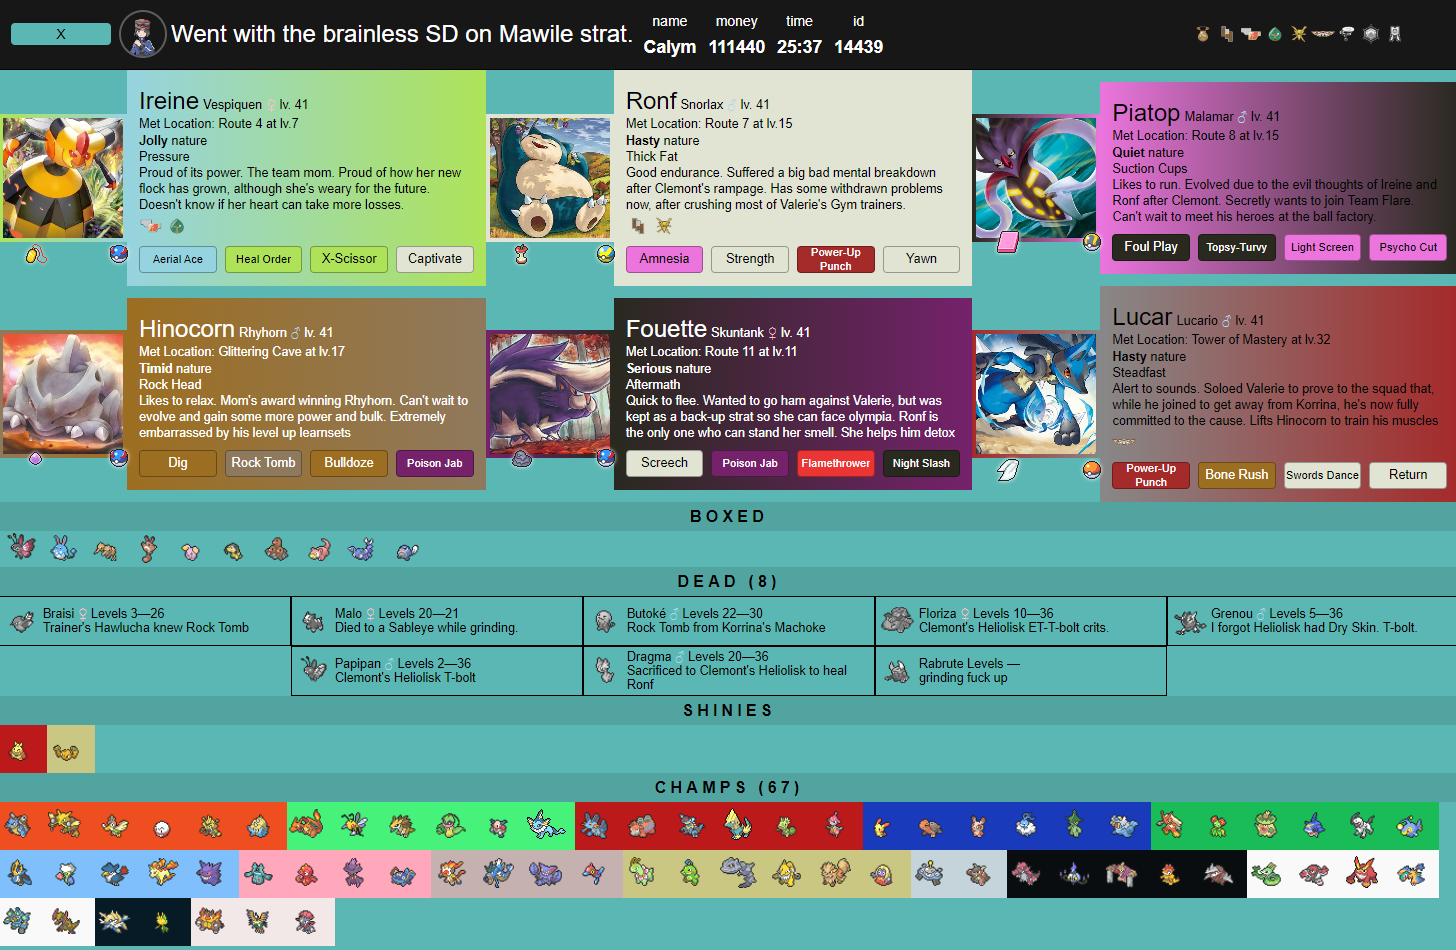1456x950 pixels.
Task: Select Ronf's Amnesia move
Action: (x=664, y=259)
